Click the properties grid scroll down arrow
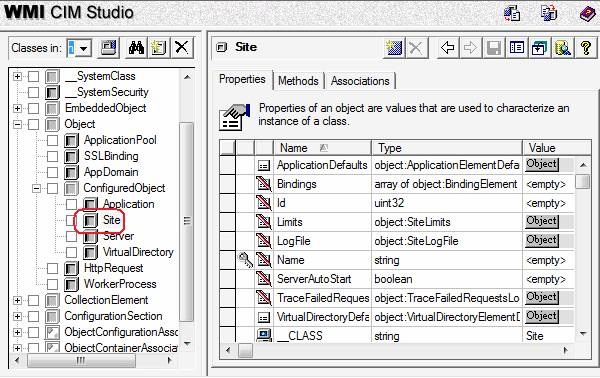 pyautogui.click(x=583, y=334)
